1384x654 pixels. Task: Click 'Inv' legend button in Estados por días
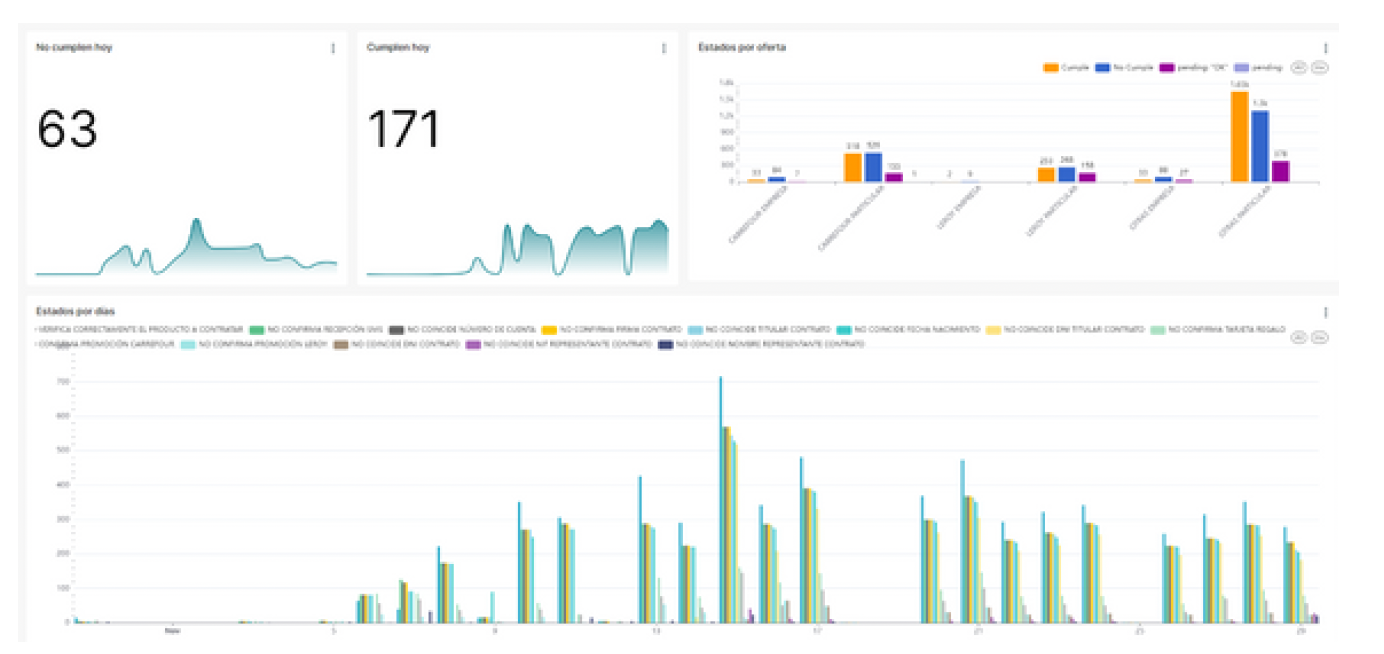pyautogui.click(x=1319, y=337)
